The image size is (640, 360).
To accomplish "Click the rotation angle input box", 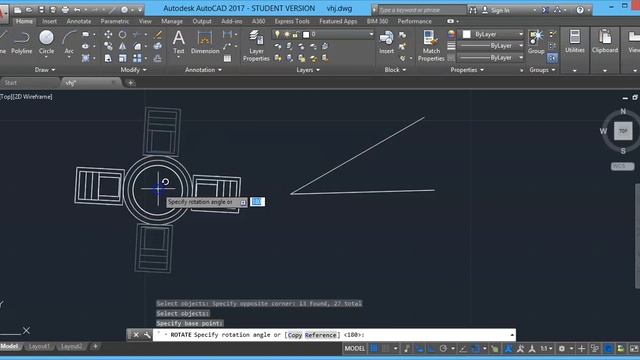I will [257, 202].
